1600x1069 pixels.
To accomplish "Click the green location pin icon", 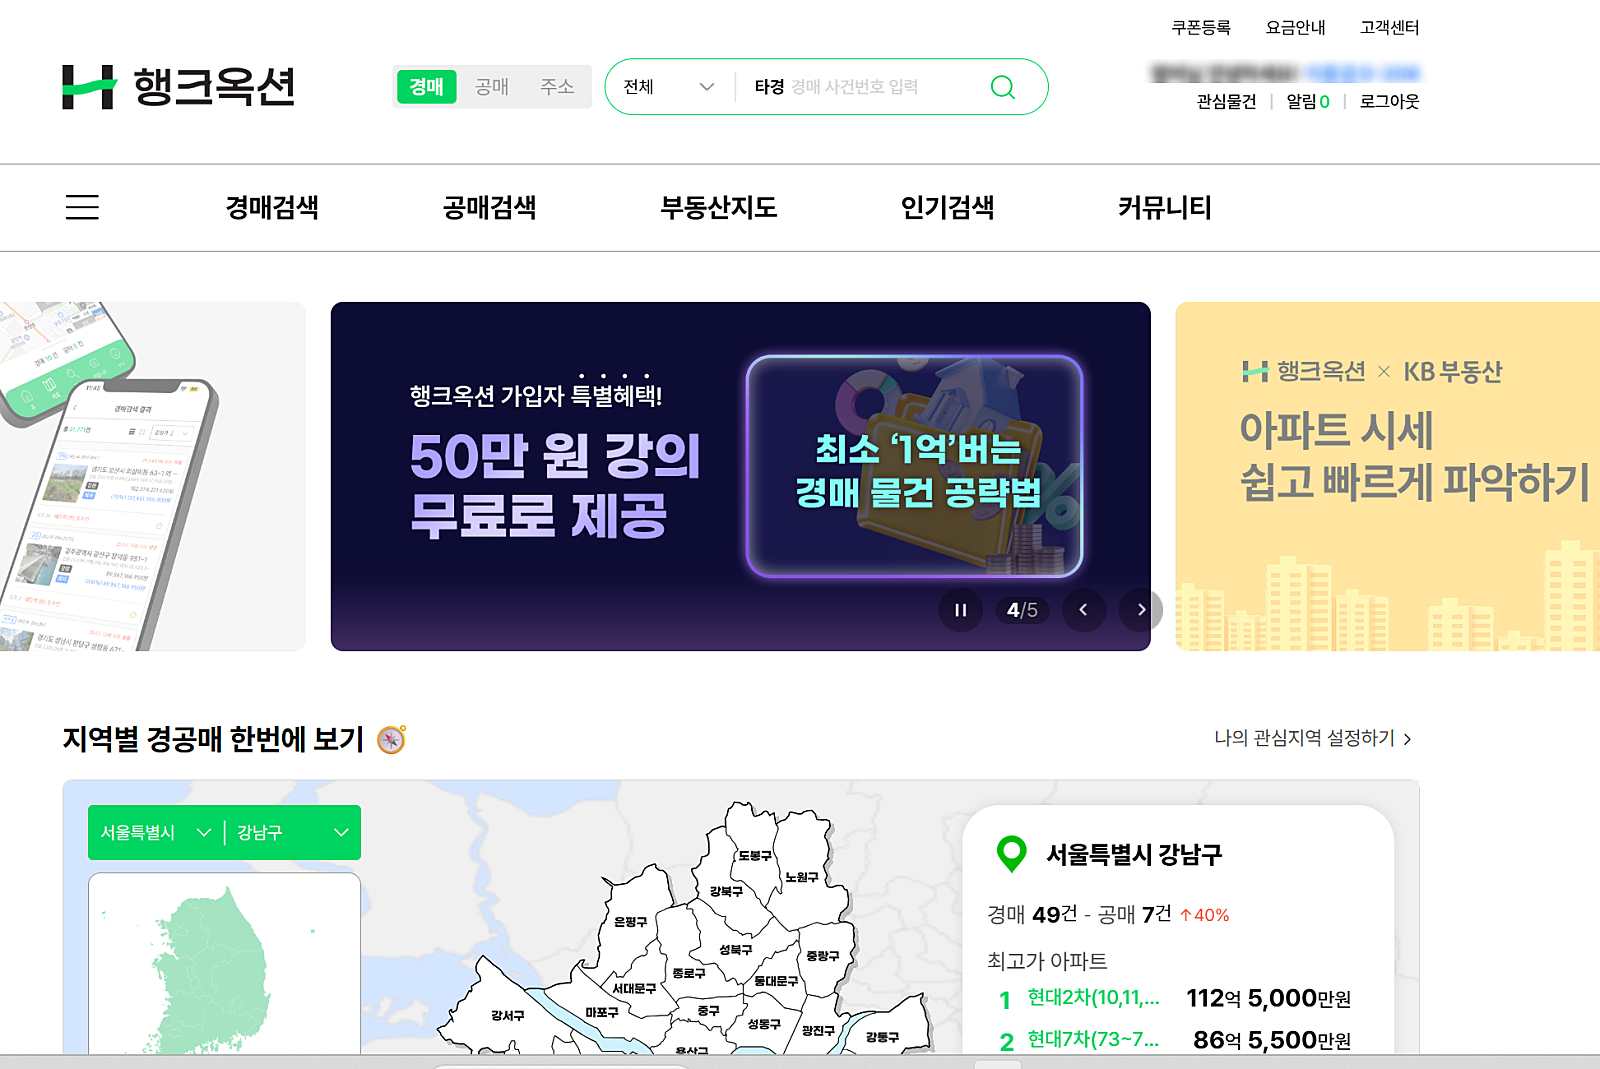I will (x=1012, y=854).
